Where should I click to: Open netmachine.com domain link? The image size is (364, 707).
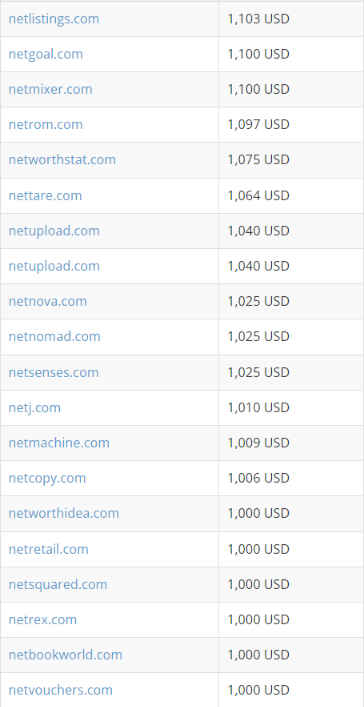[59, 443]
